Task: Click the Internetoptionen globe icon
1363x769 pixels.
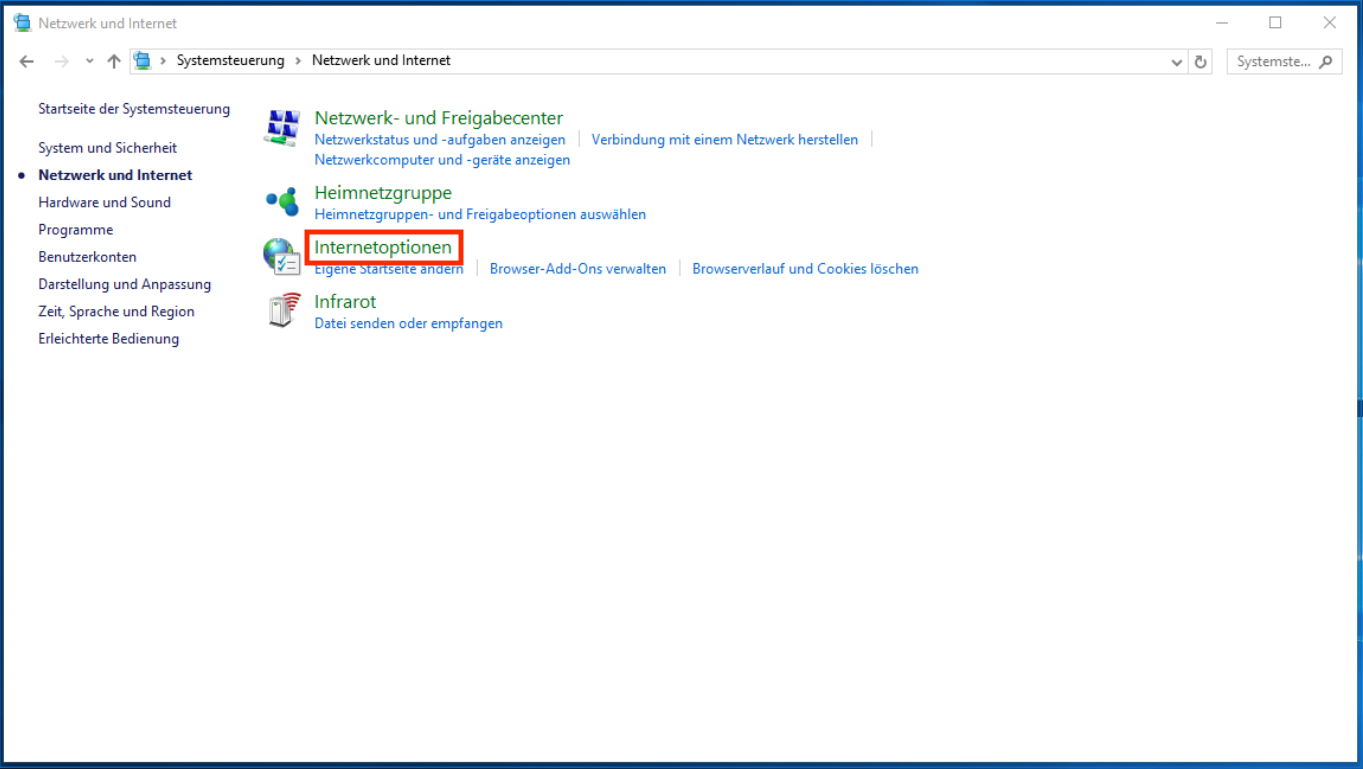Action: [282, 256]
